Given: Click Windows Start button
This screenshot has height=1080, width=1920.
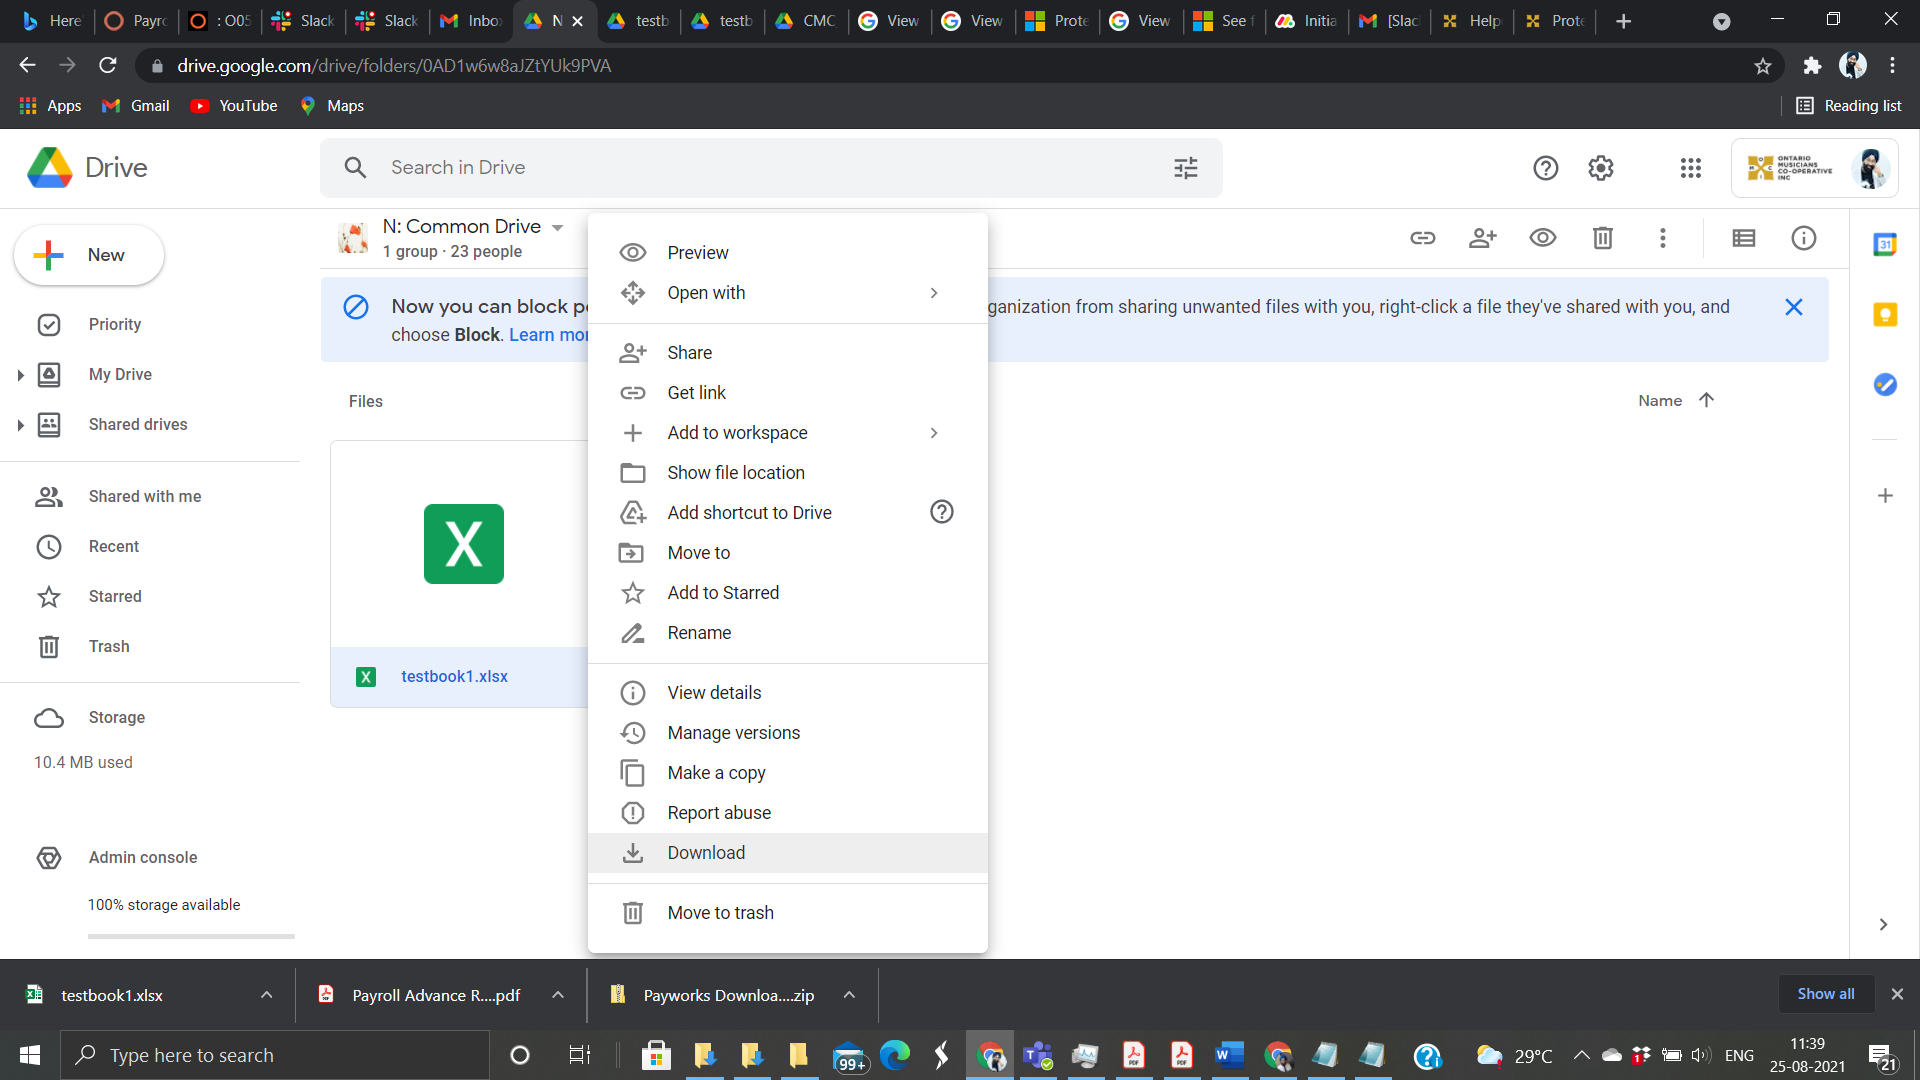Looking at the screenshot, I should (x=30, y=1055).
